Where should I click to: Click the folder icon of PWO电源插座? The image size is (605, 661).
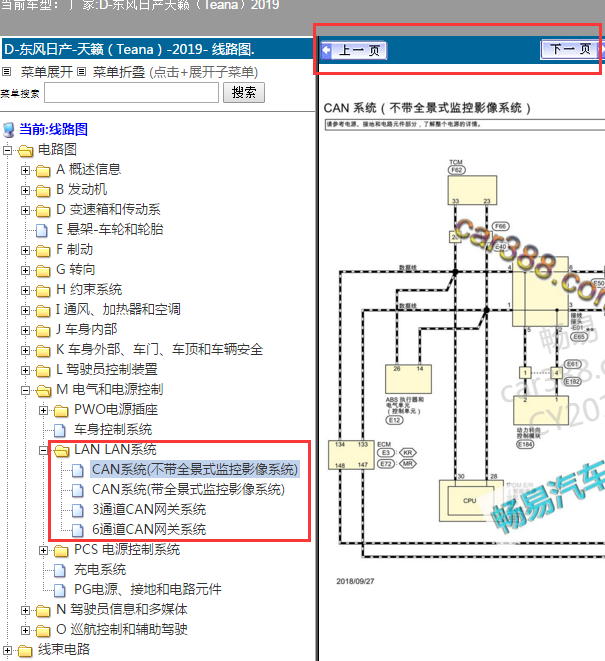pos(61,410)
